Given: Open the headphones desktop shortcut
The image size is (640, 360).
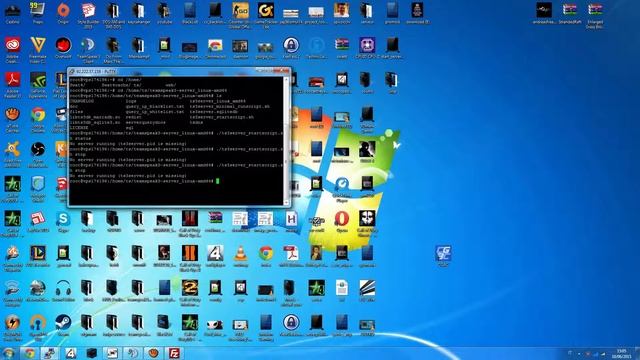Looking at the screenshot, I should pyautogui.click(x=63, y=291).
